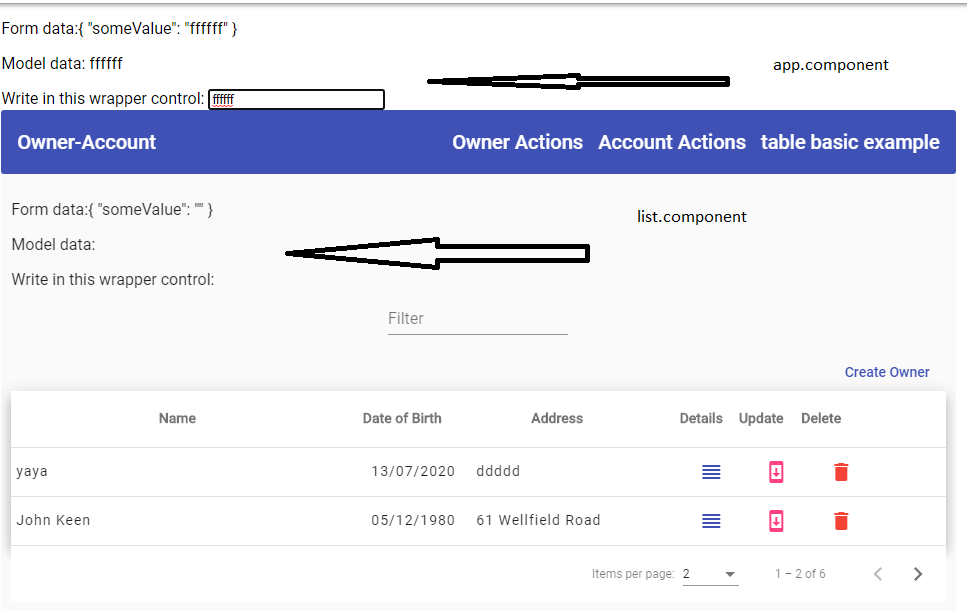Screen dimensions: 967x611
Task: Sort by Address column header
Action: coord(556,418)
